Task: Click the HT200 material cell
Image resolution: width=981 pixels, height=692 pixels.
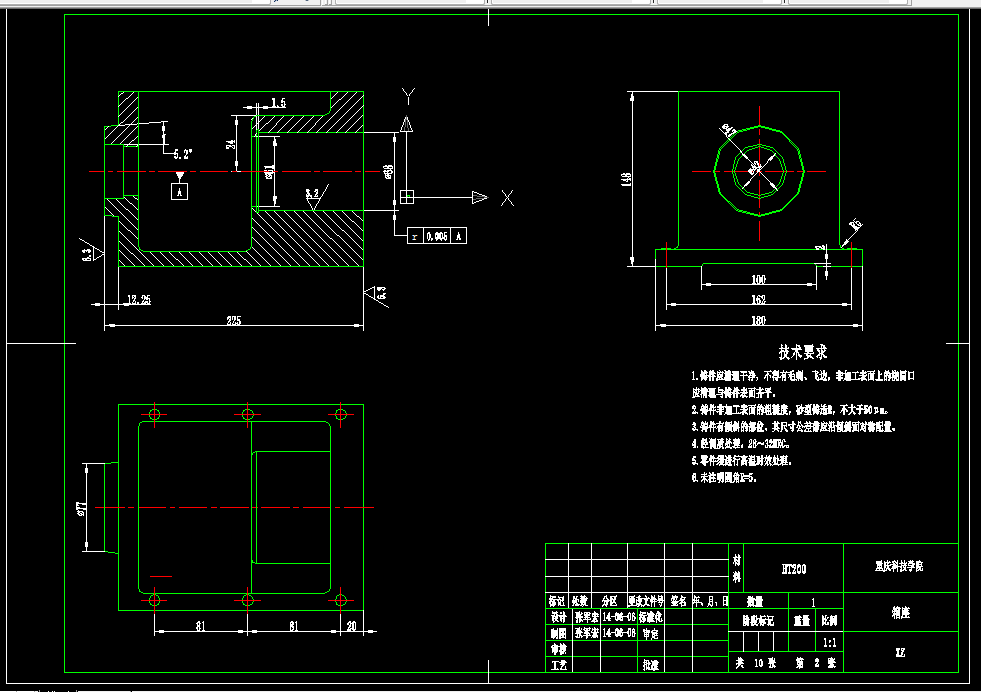Action: click(794, 569)
